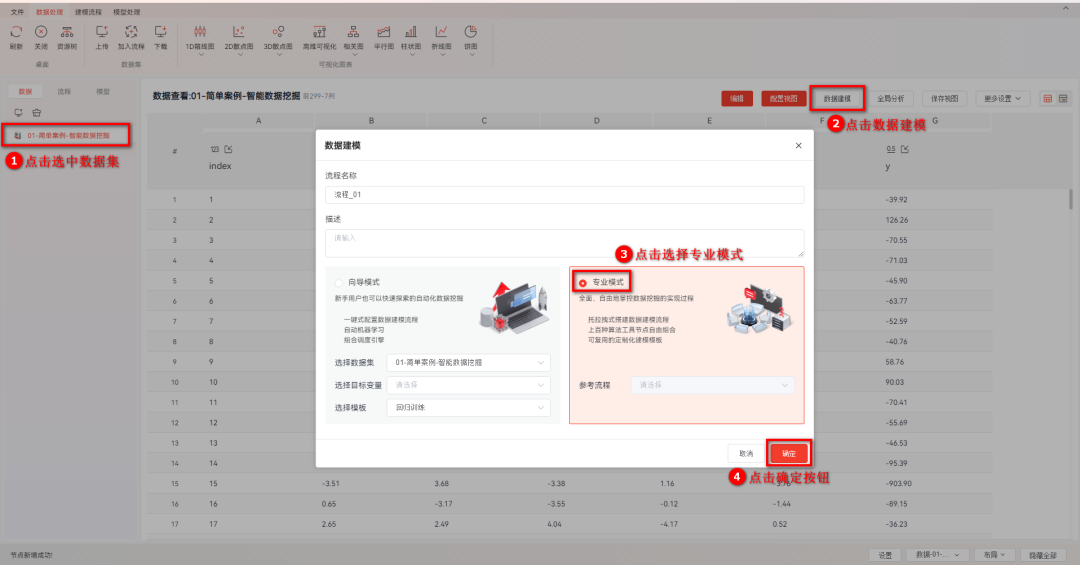Click the add dataset monitor icon in sidebar
The image size is (1080, 565).
pyautogui.click(x=19, y=112)
